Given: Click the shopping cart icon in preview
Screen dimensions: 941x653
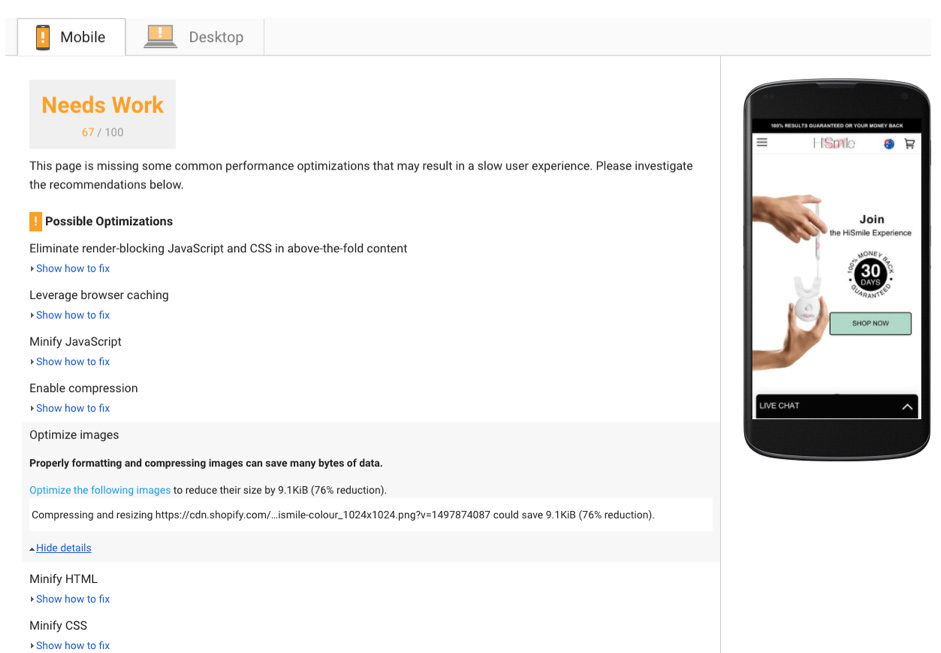Looking at the screenshot, I should click(x=910, y=143).
